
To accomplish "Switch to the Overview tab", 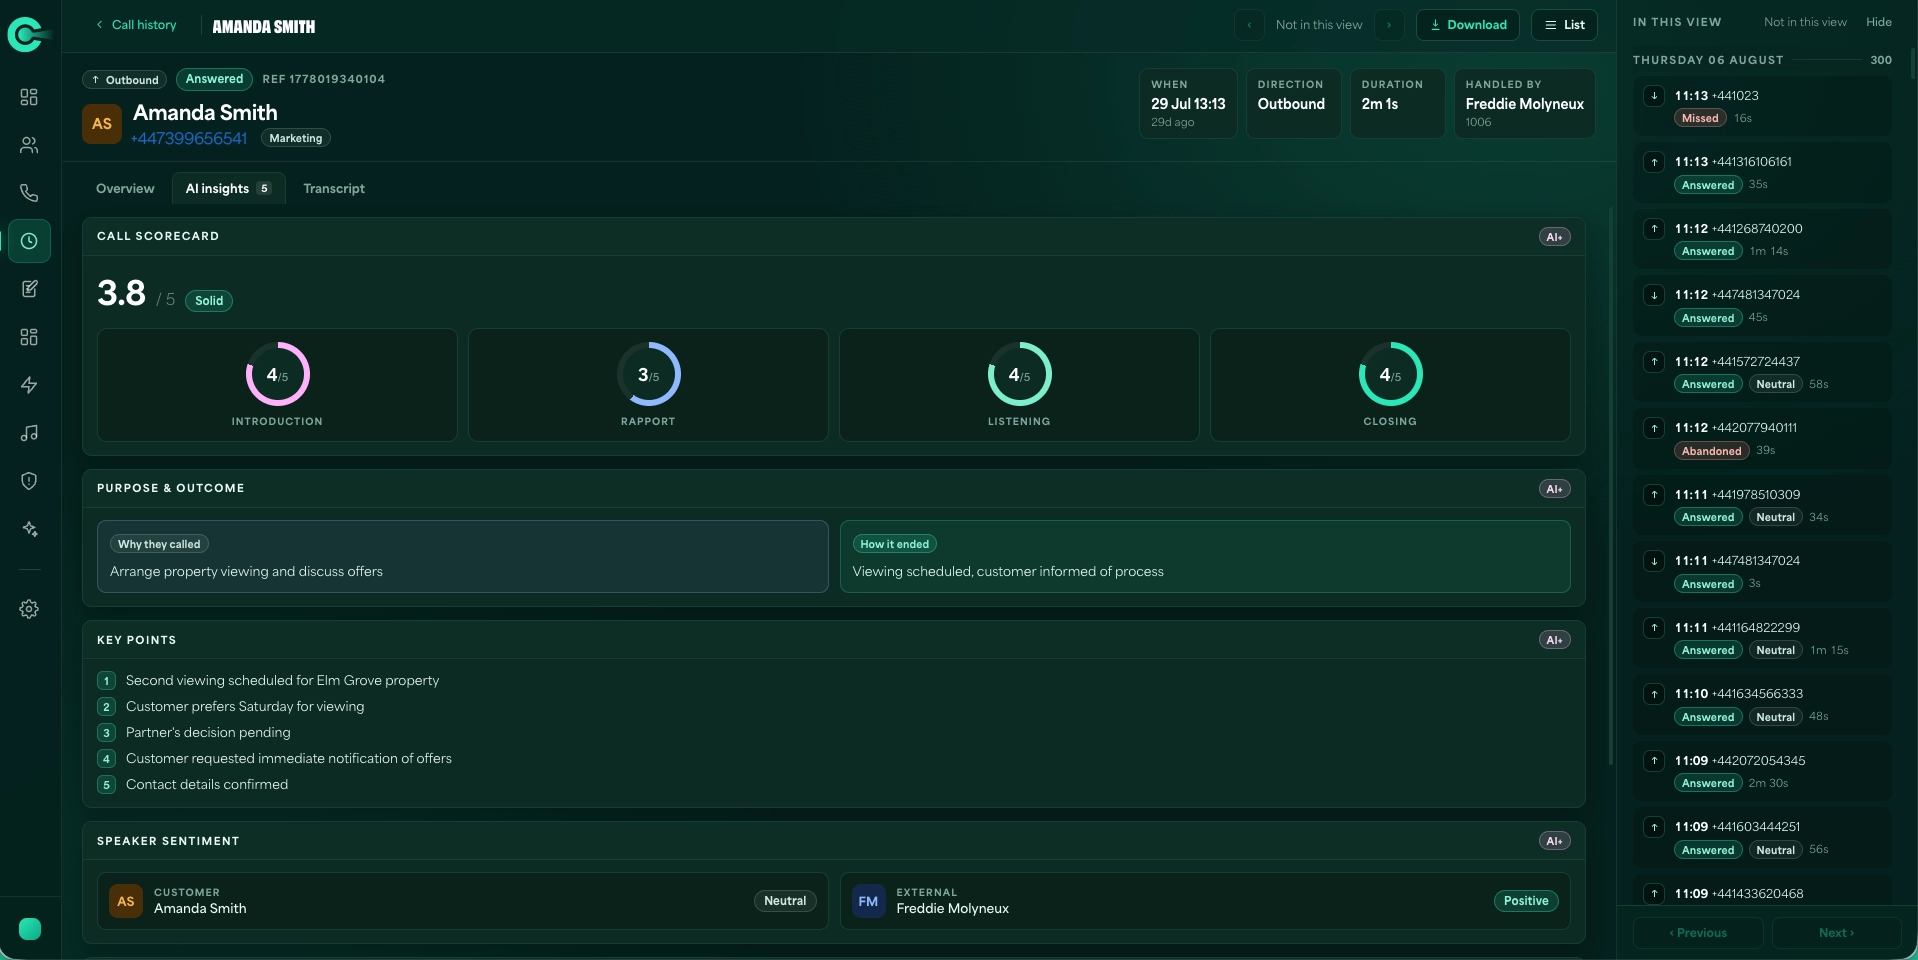I will pos(125,188).
